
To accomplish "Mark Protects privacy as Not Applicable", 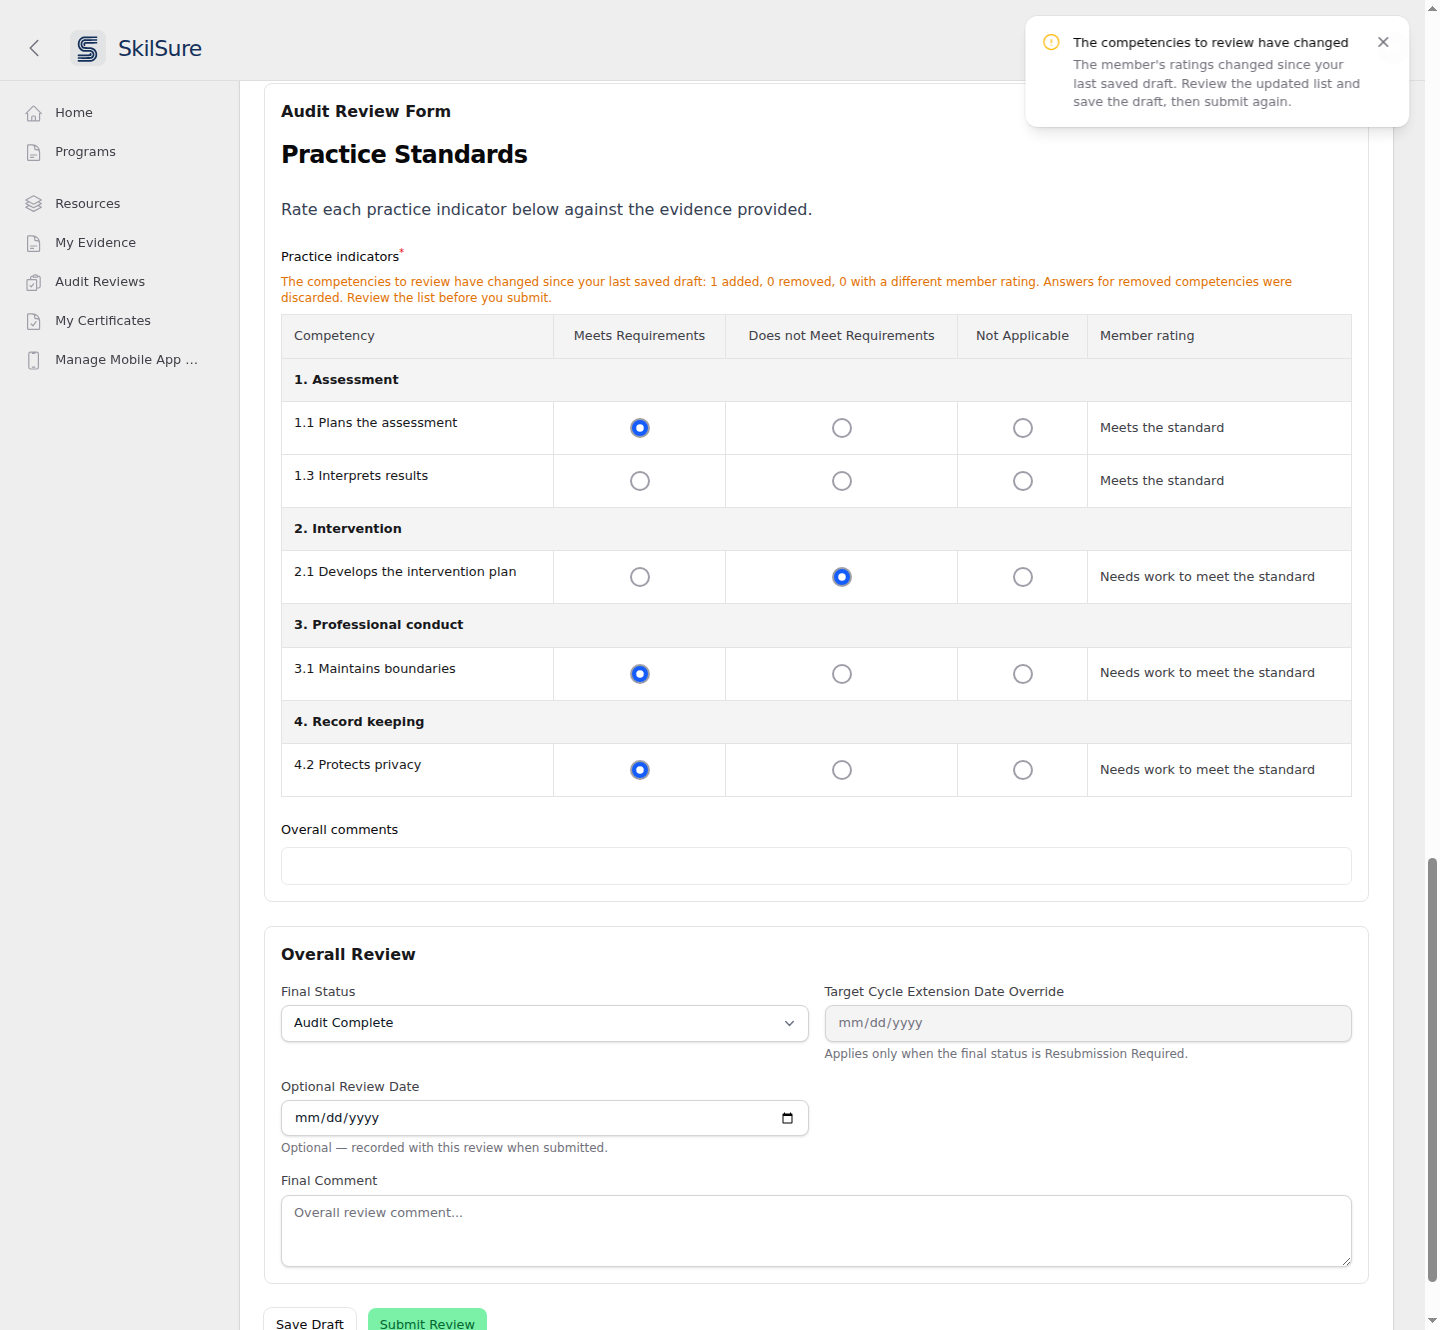I will tap(1023, 770).
